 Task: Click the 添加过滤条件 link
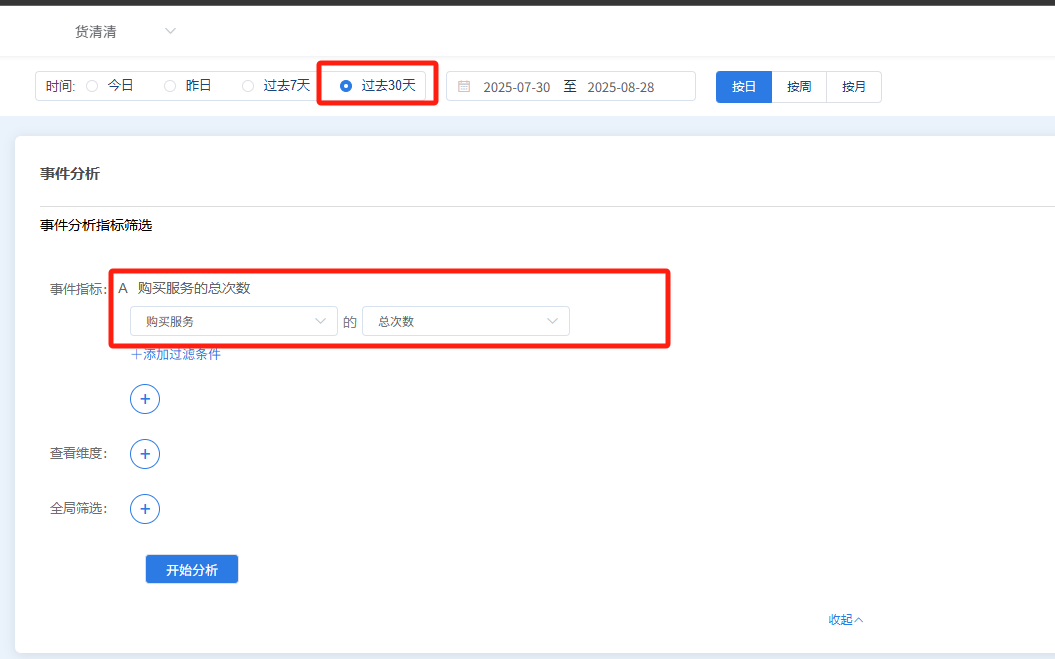[x=176, y=355]
